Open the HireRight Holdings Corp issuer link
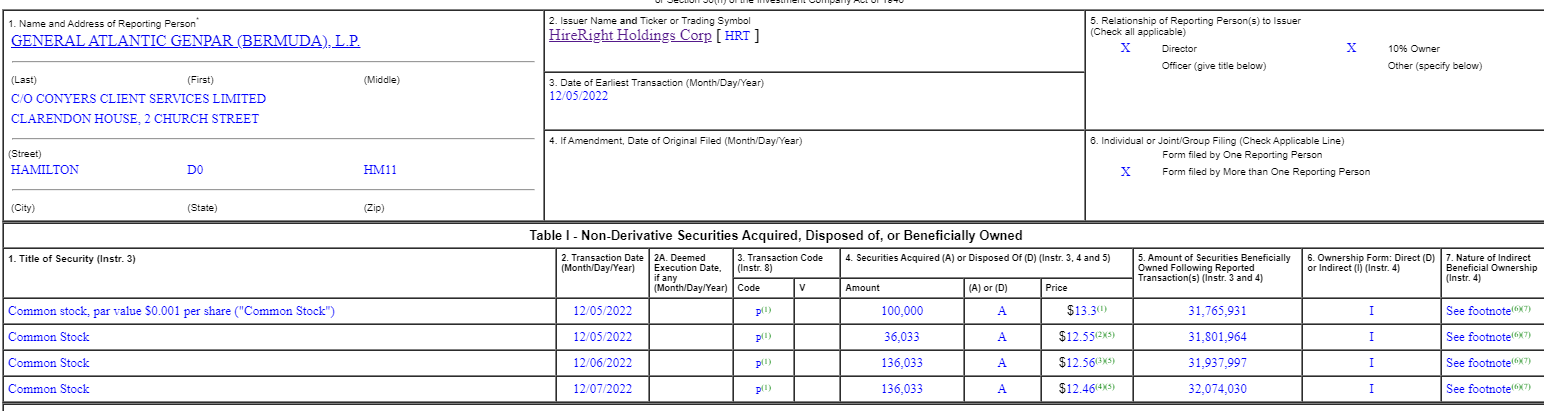 click(630, 35)
